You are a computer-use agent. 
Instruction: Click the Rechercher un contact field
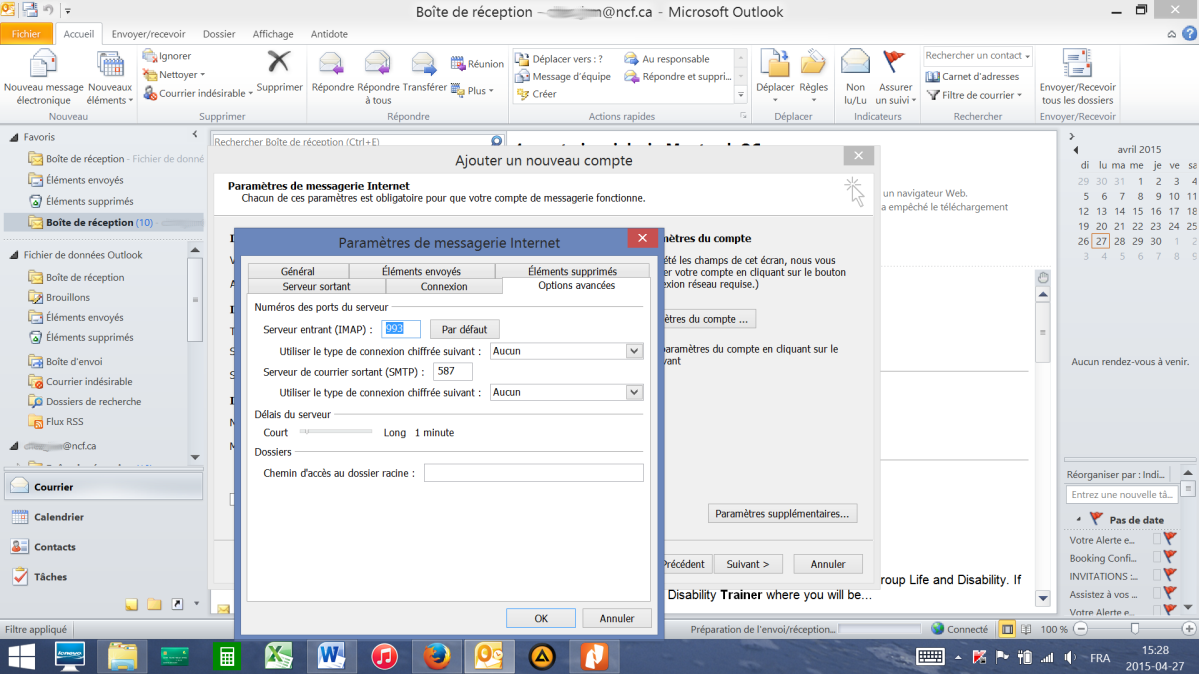coord(977,56)
